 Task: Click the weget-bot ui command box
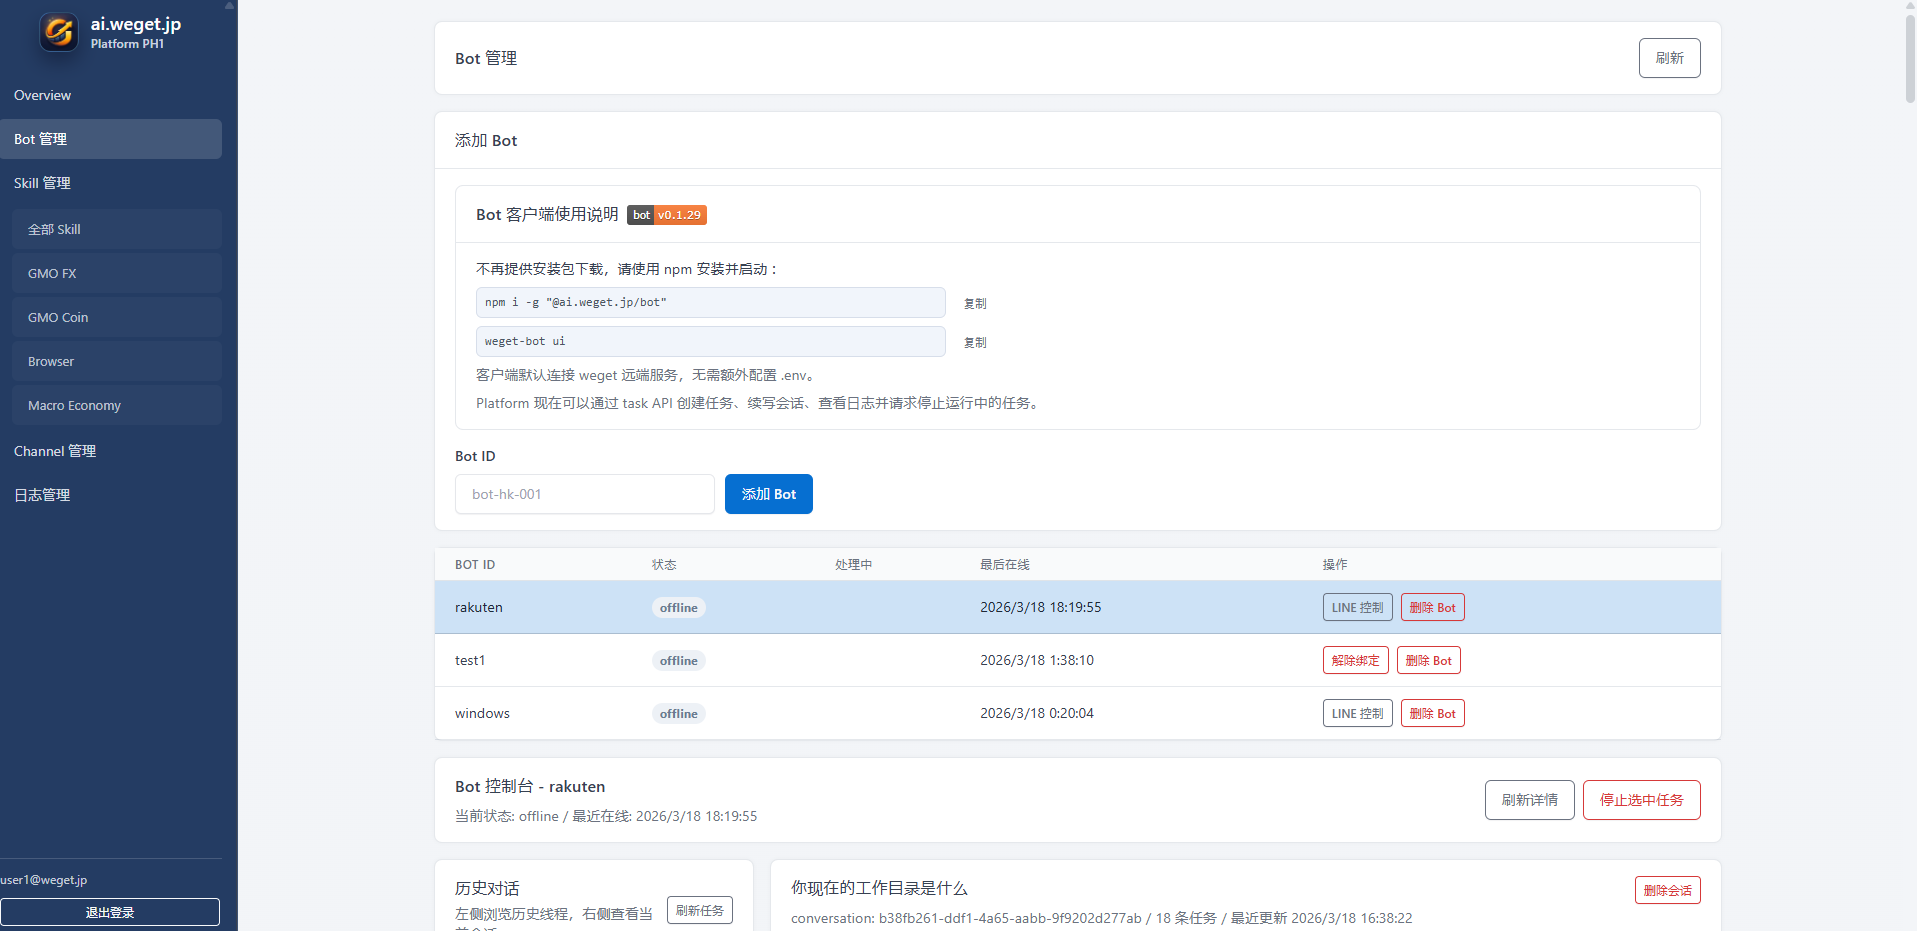coord(711,341)
